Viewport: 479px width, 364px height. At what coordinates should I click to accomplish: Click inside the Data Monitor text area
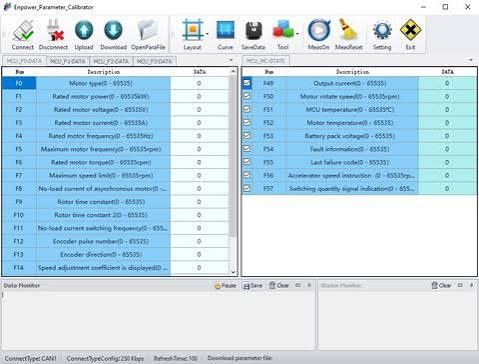pos(158,320)
